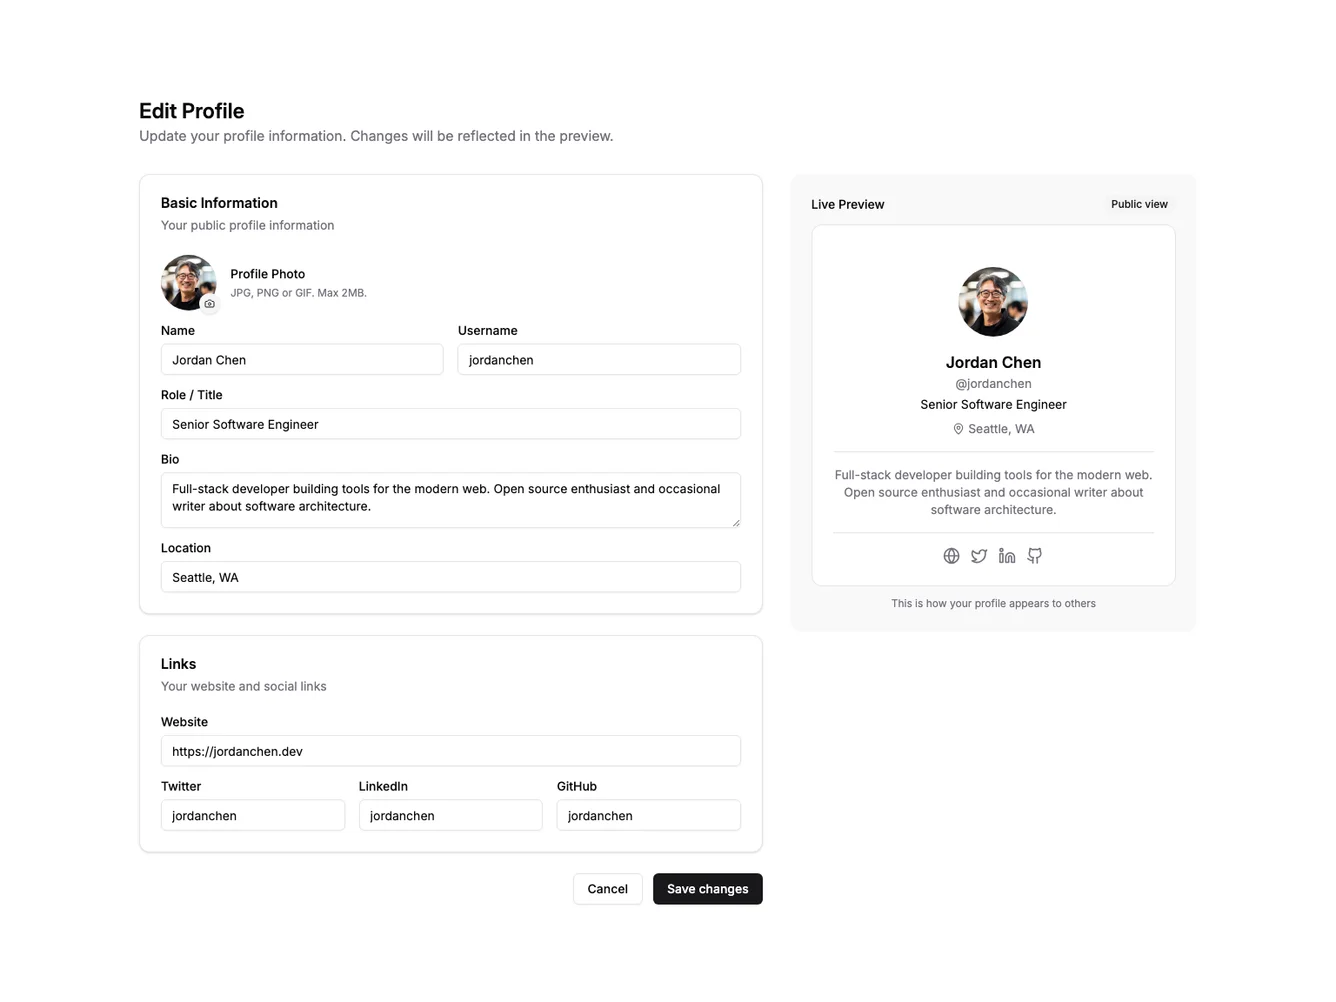Viewport: 1336px width, 1002px height.
Task: Click the Save changes button
Action: coord(707,888)
